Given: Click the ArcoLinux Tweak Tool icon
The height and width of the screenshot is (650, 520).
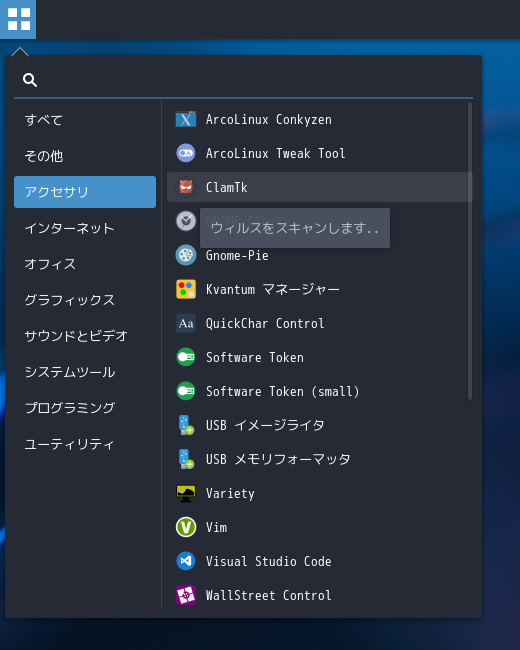Looking at the screenshot, I should point(186,153).
